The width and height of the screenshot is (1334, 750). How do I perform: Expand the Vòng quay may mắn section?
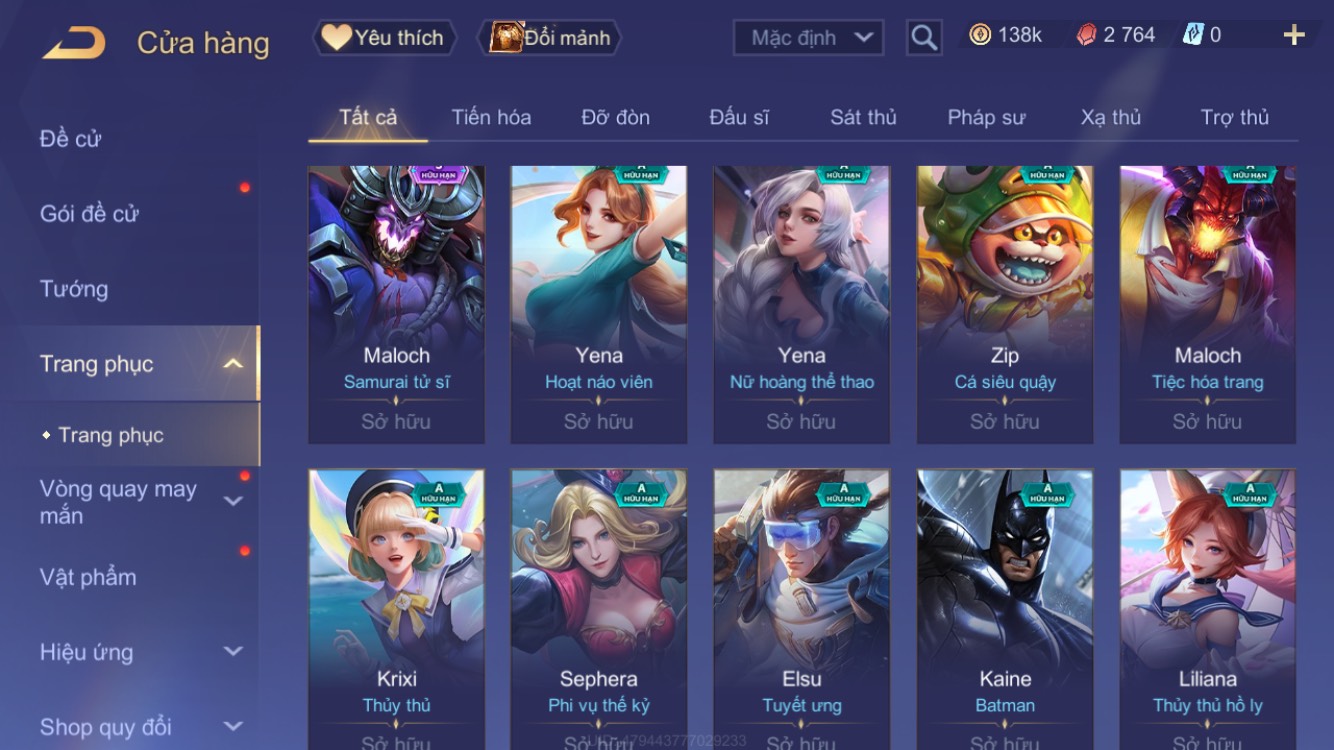tap(232, 501)
